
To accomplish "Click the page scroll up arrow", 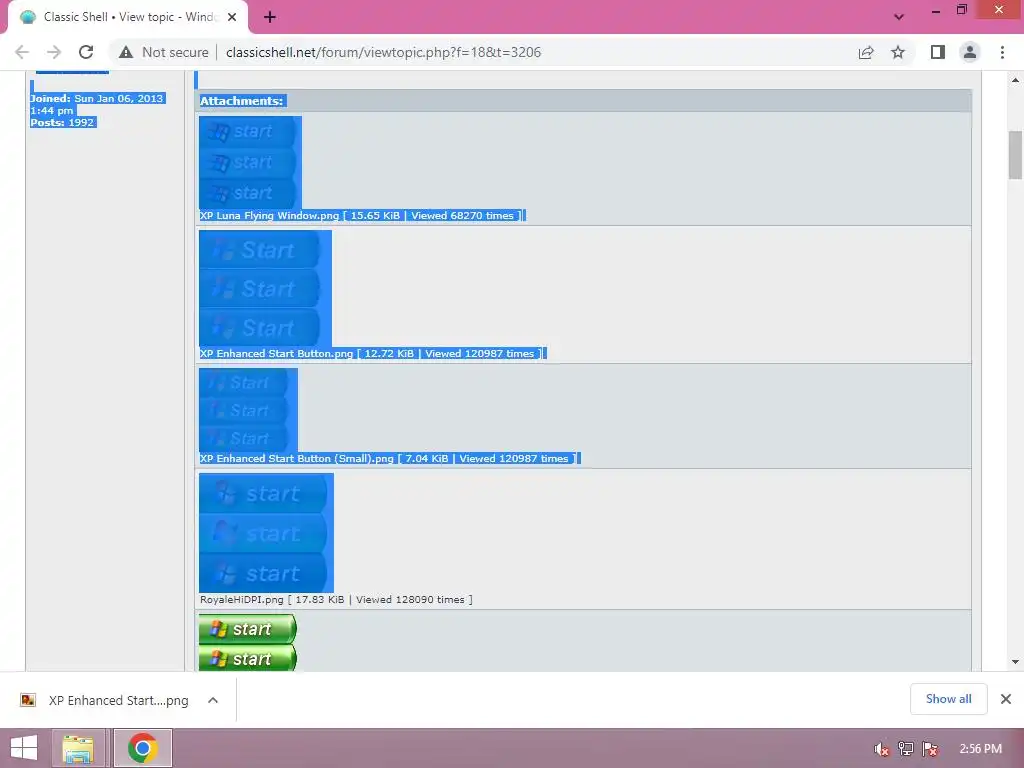I will [1016, 80].
